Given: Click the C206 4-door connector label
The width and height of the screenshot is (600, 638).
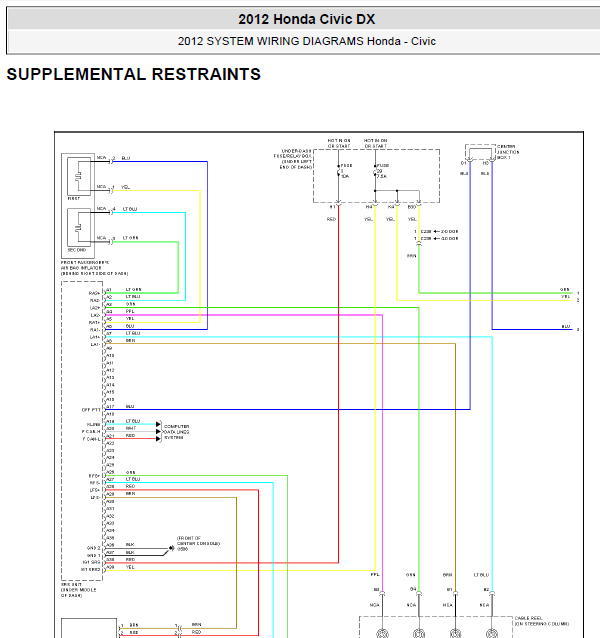Looking at the screenshot, I should [x=439, y=238].
